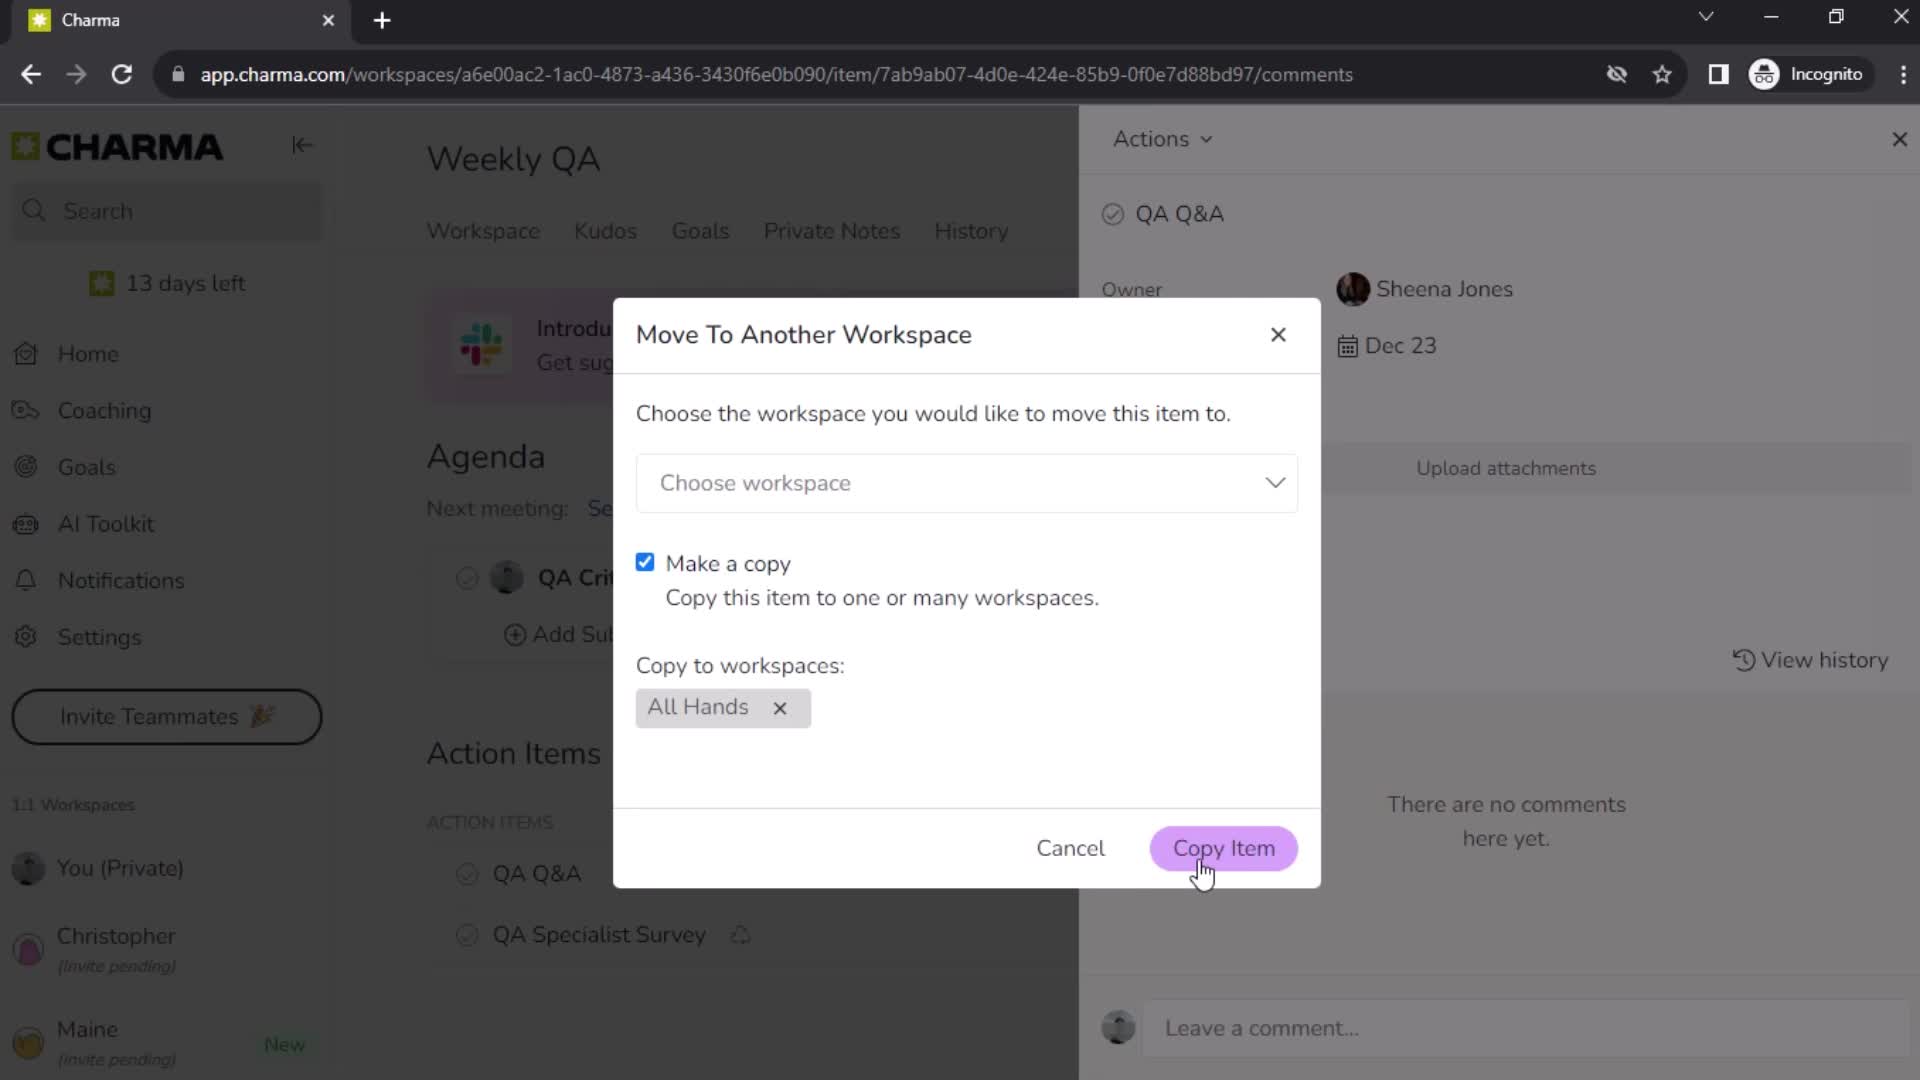Image resolution: width=1920 pixels, height=1080 pixels.
Task: Click Cancel in the dialog
Action: (x=1070, y=848)
